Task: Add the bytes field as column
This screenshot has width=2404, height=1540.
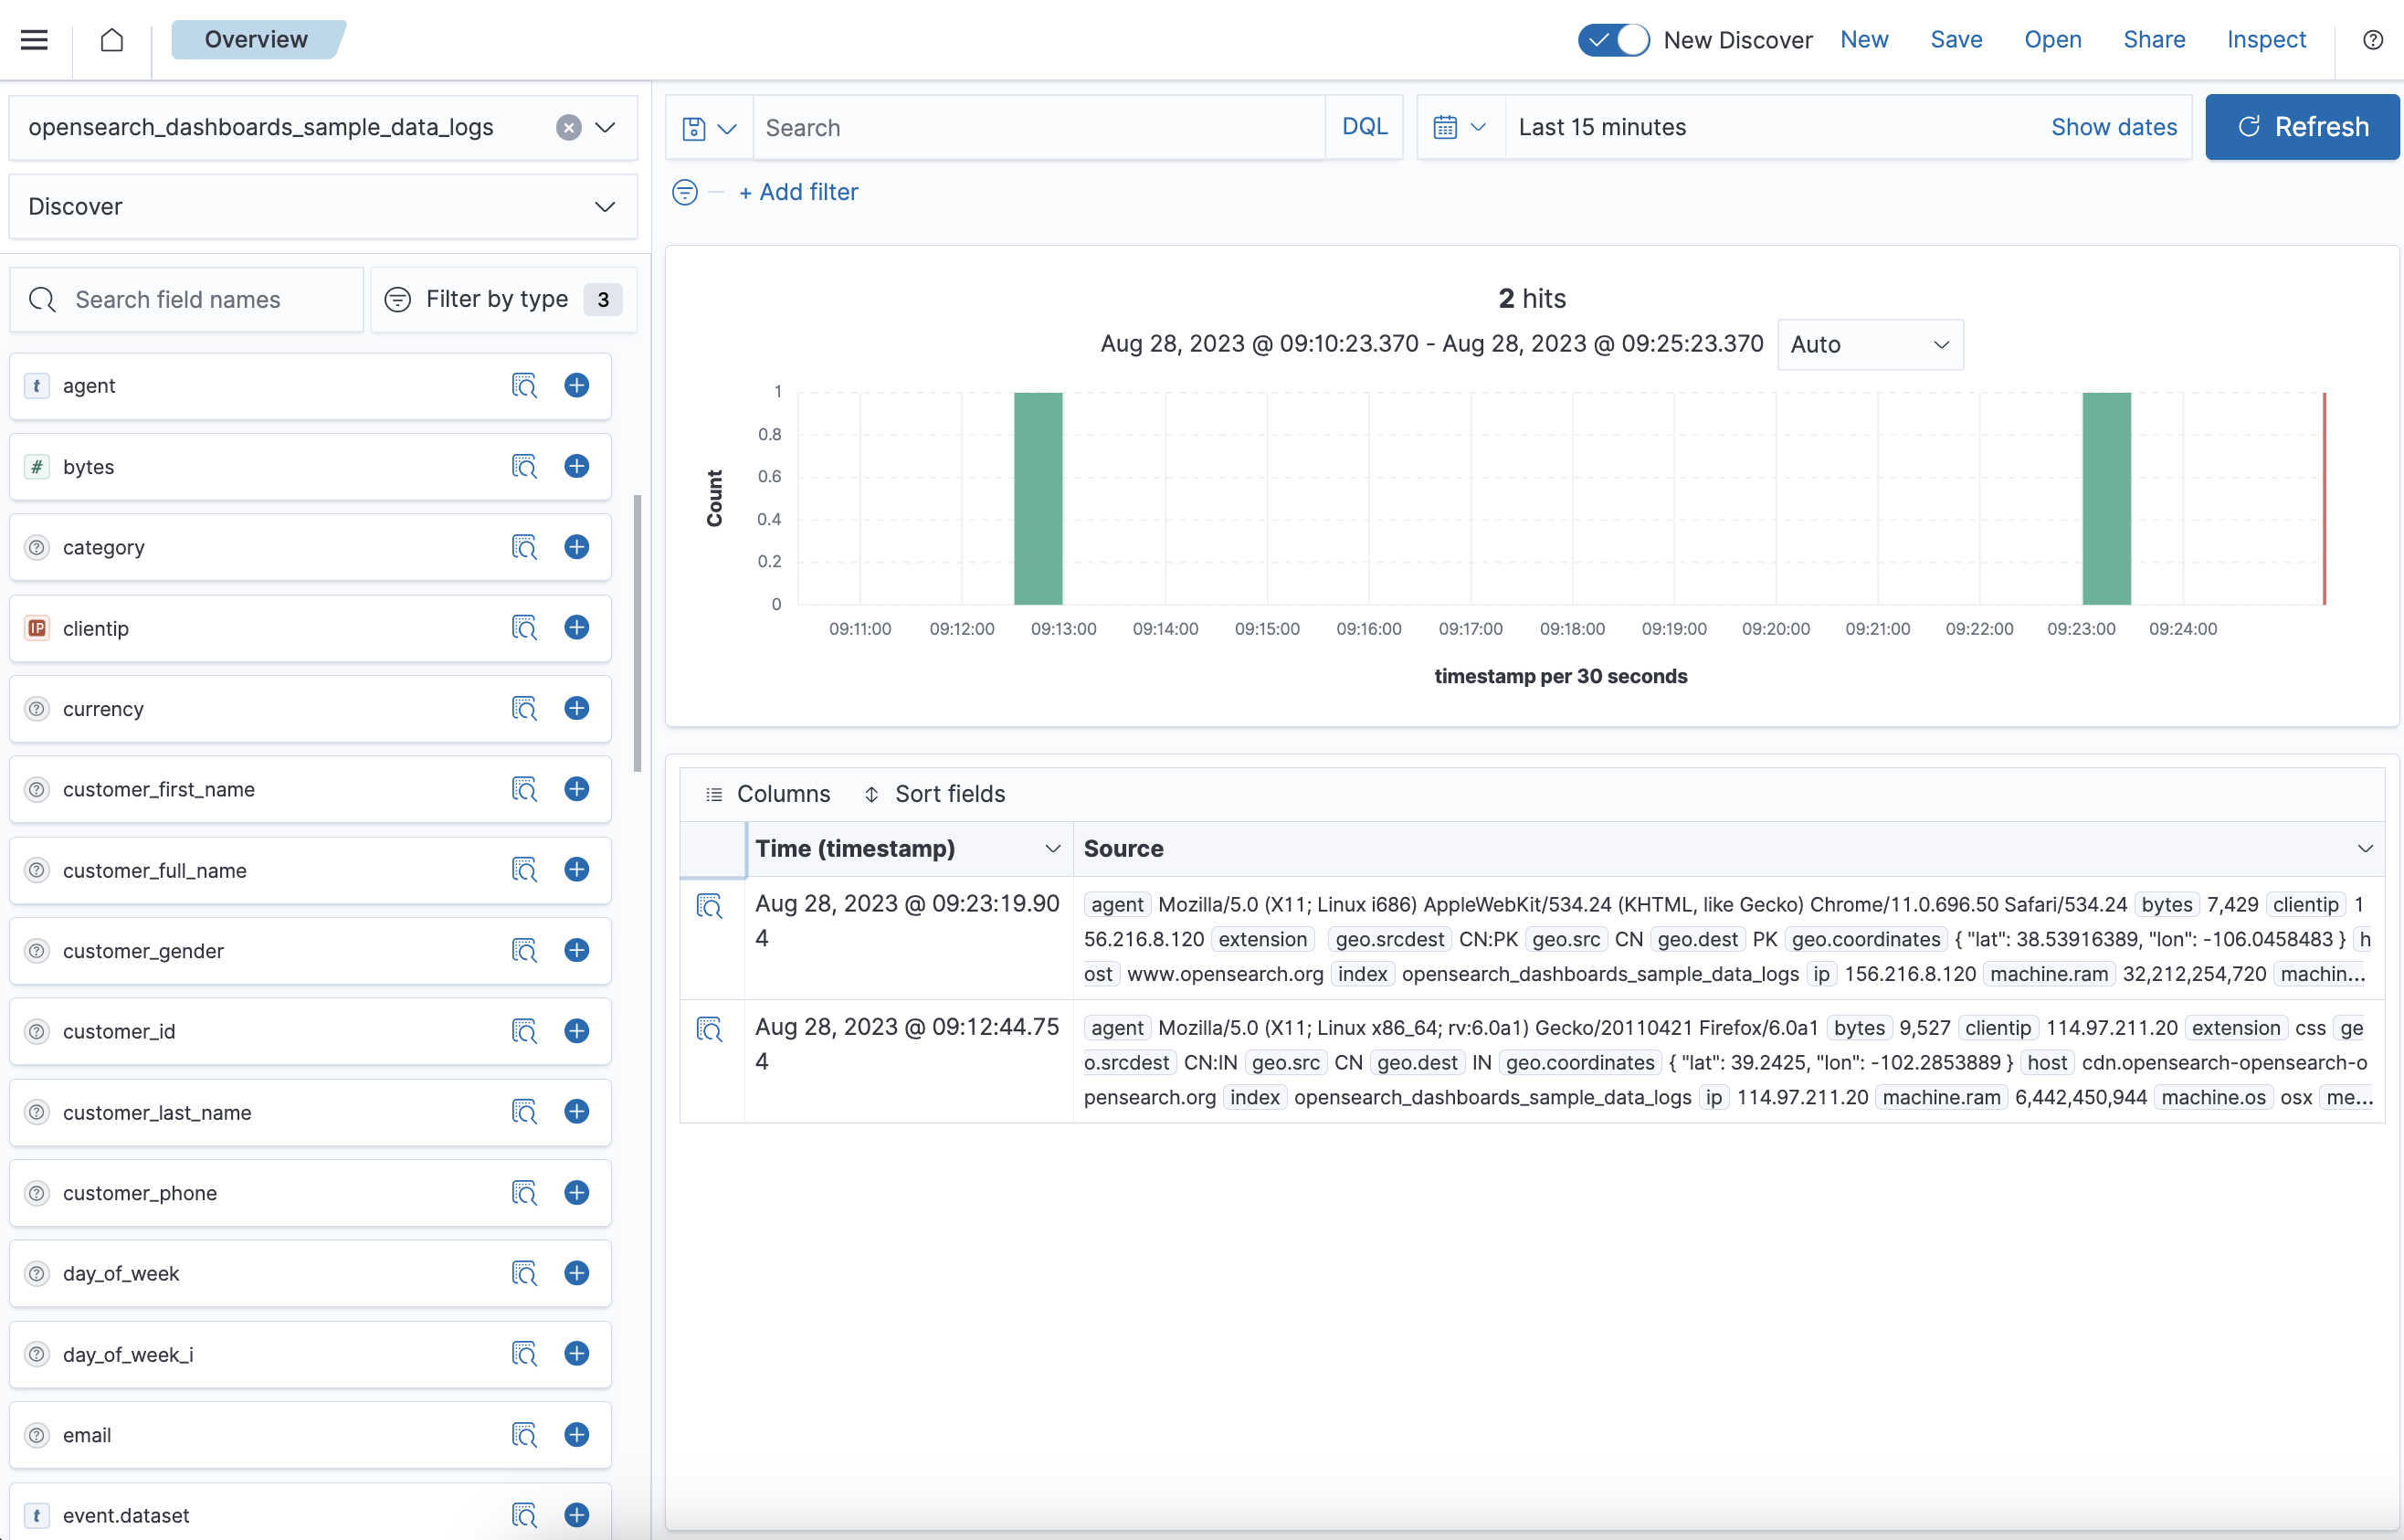Action: pos(576,466)
